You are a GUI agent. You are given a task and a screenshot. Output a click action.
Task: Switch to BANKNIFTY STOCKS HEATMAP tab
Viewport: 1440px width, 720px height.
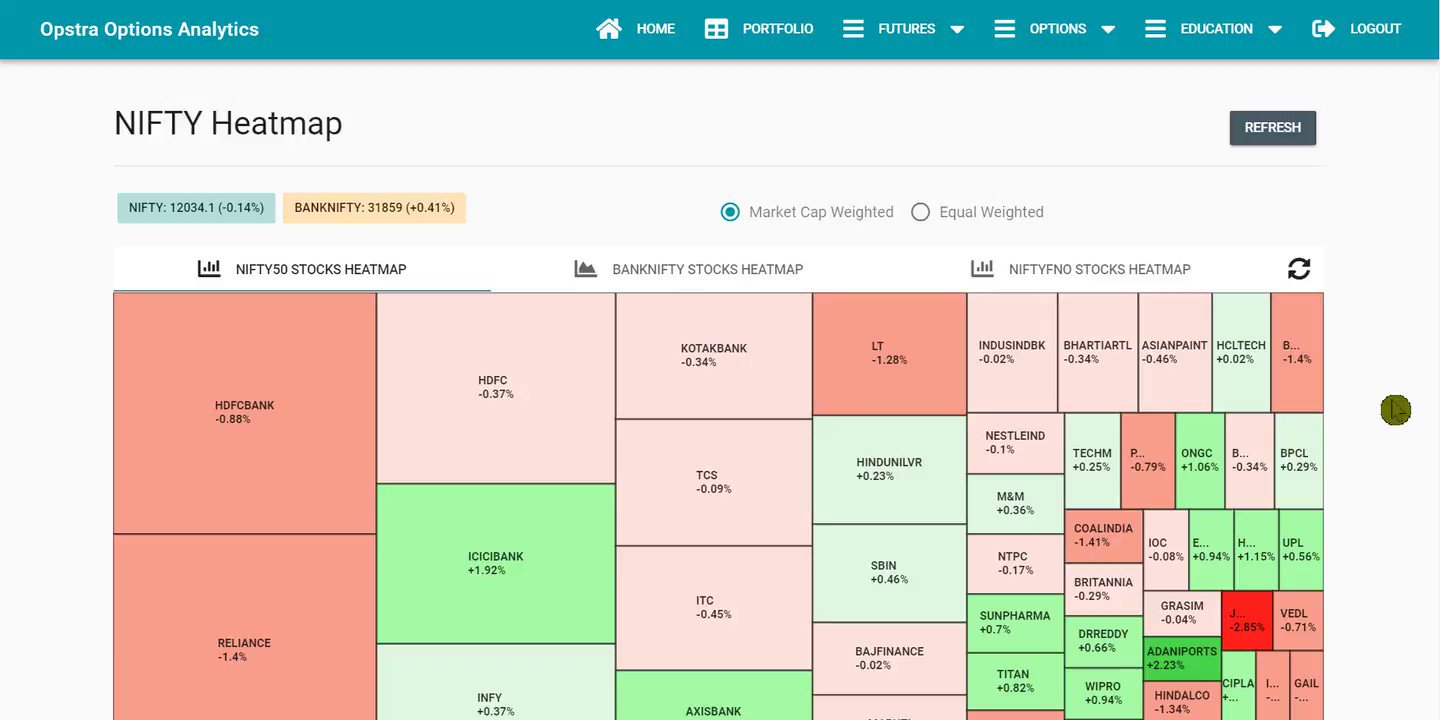point(689,269)
